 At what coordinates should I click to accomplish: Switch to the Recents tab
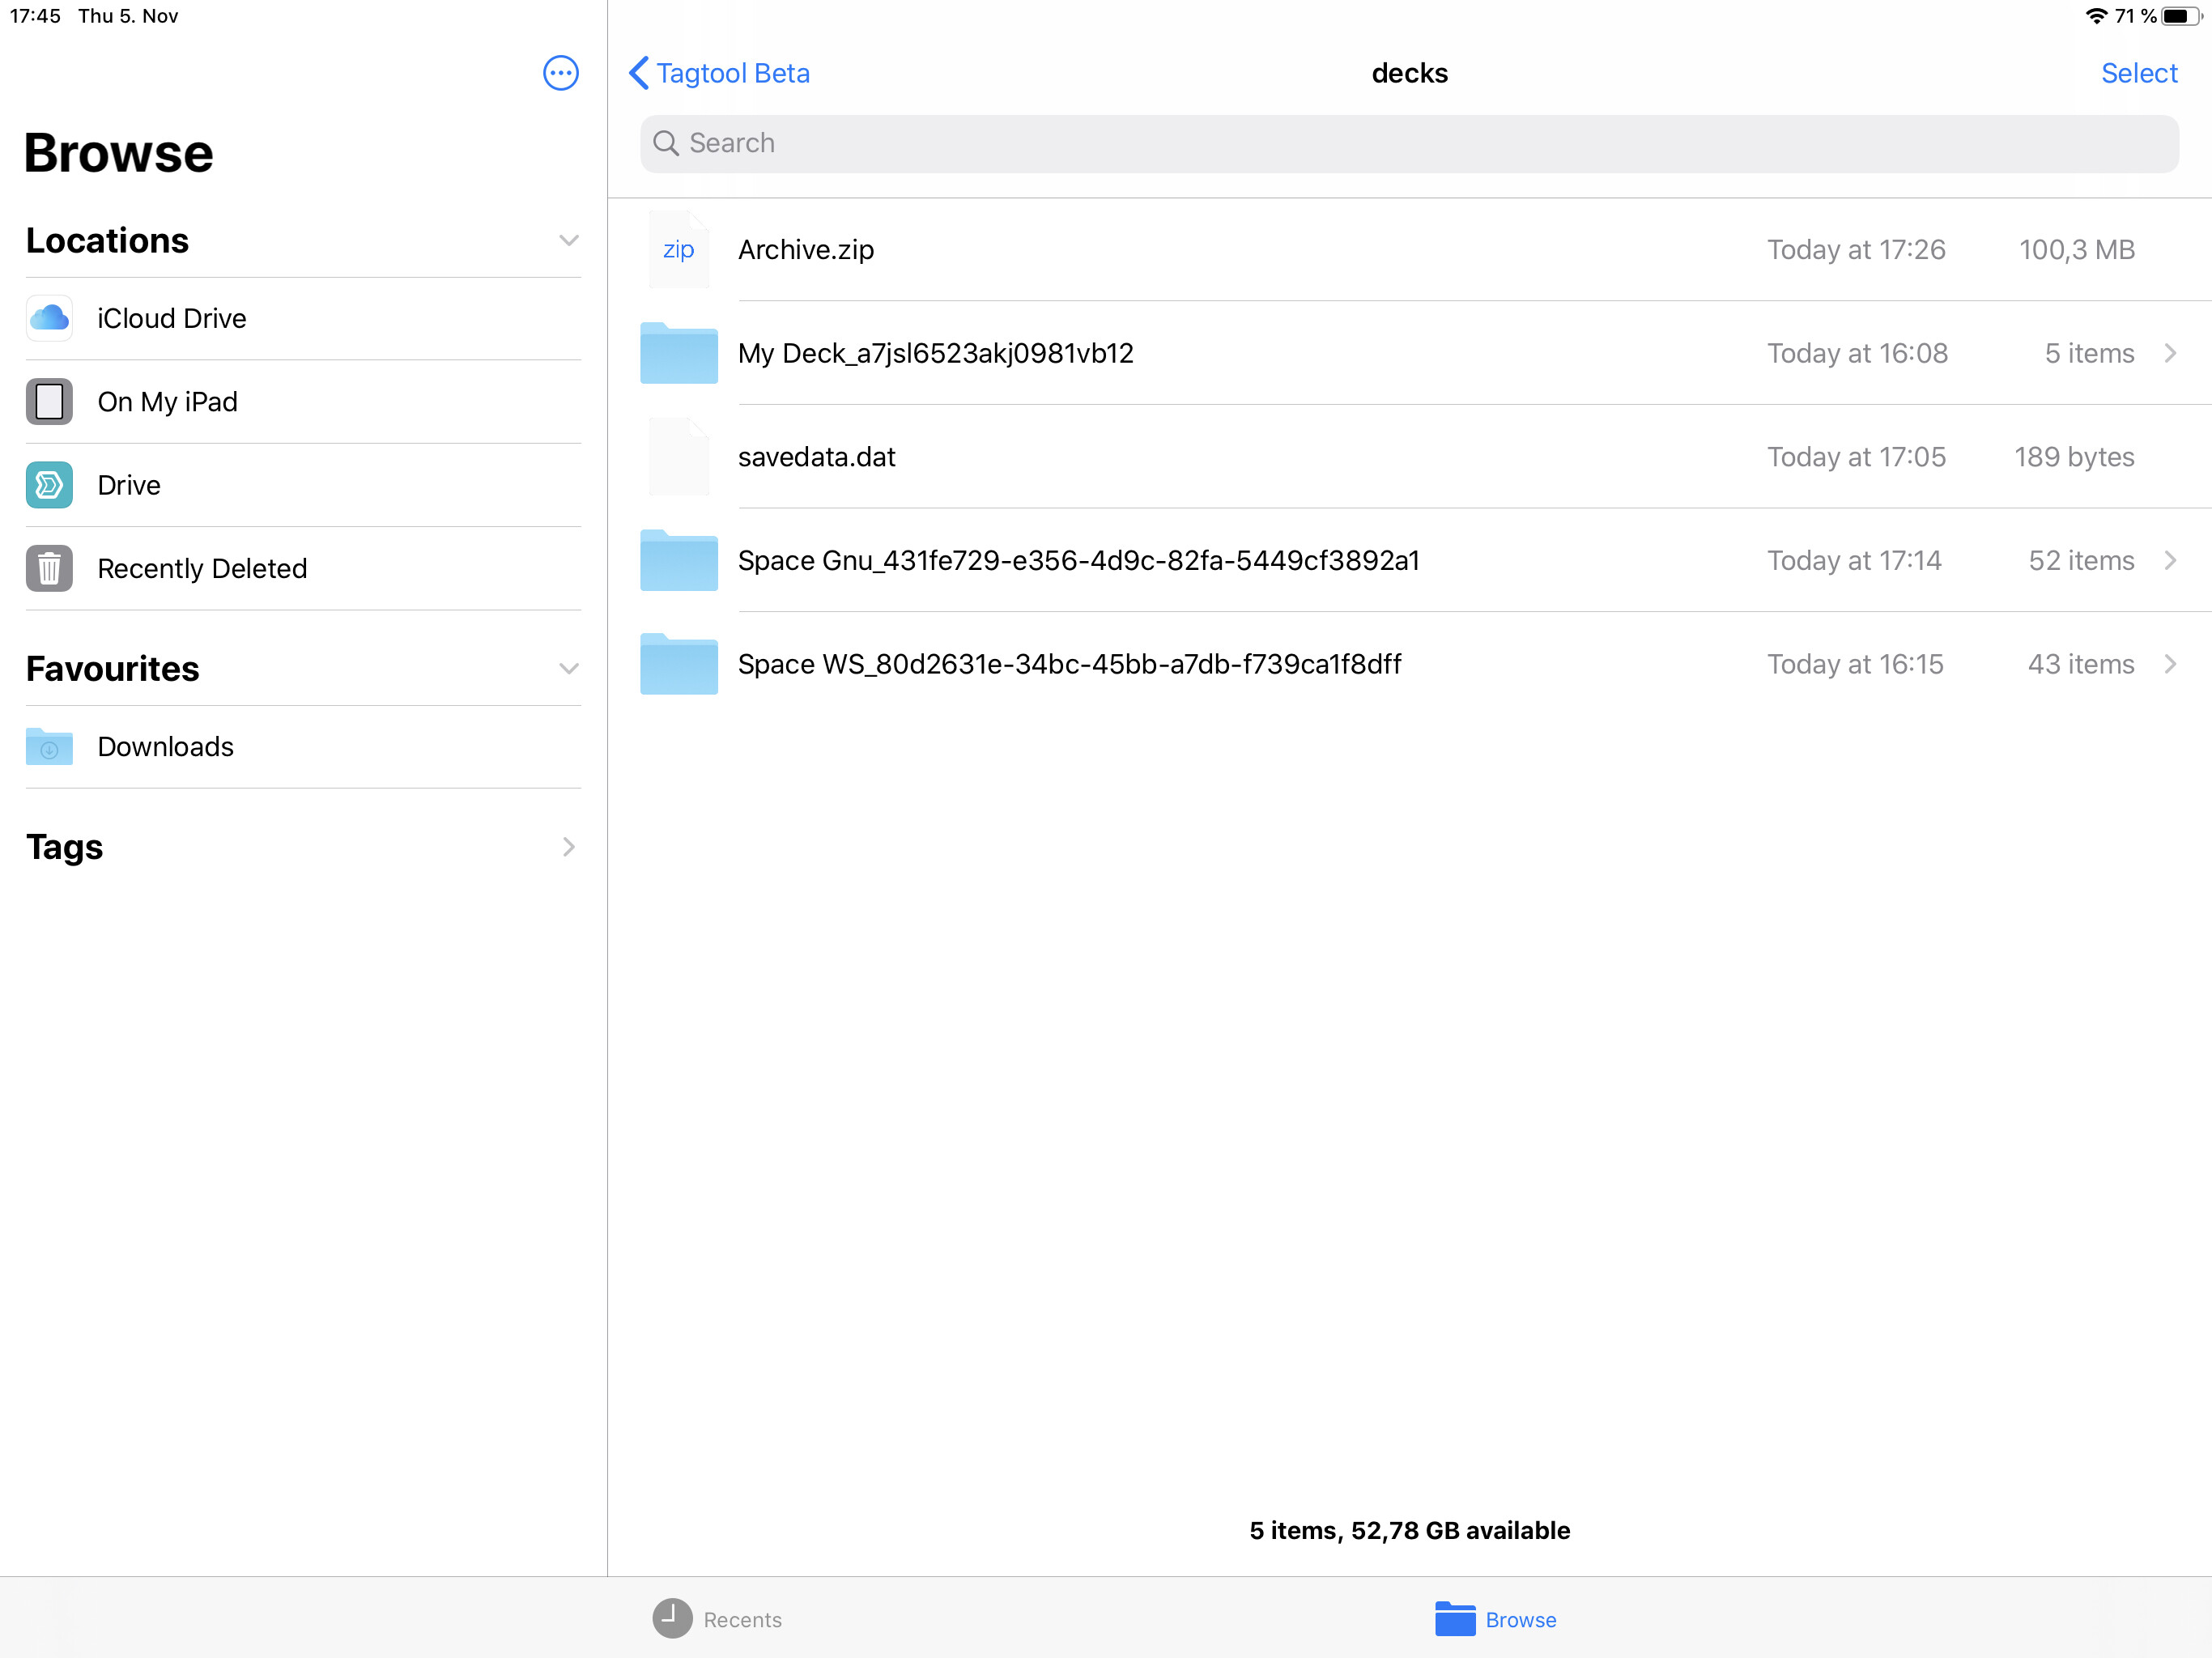[718, 1619]
